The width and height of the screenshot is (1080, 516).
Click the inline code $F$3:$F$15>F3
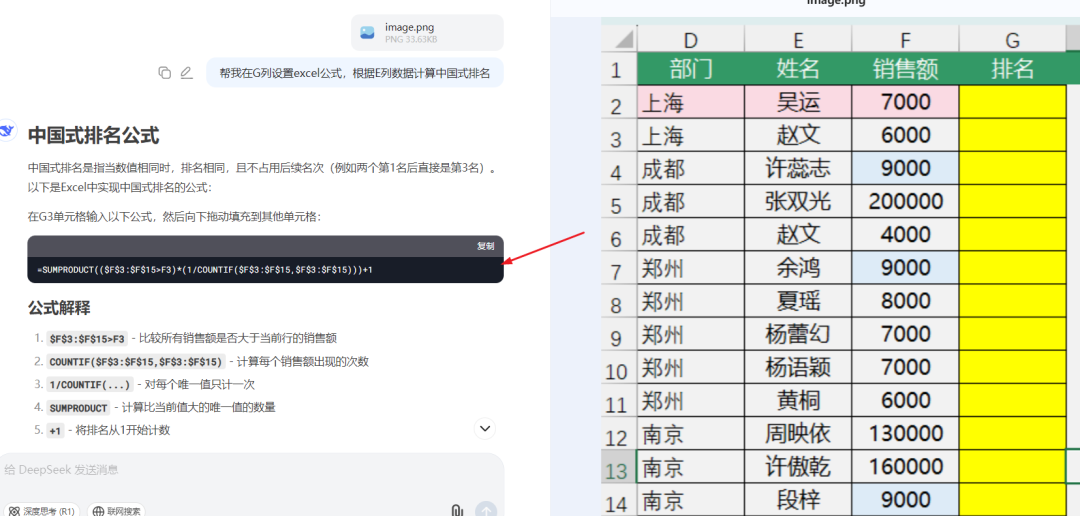pyautogui.click(x=87, y=338)
